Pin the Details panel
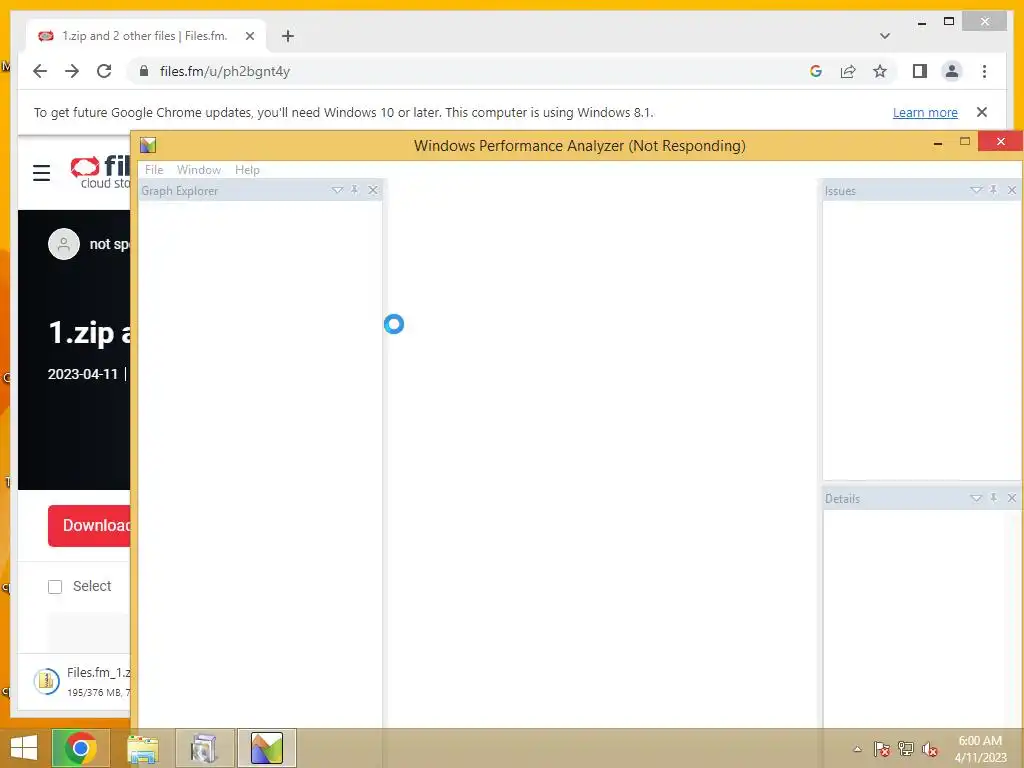The image size is (1024, 768). [x=993, y=498]
